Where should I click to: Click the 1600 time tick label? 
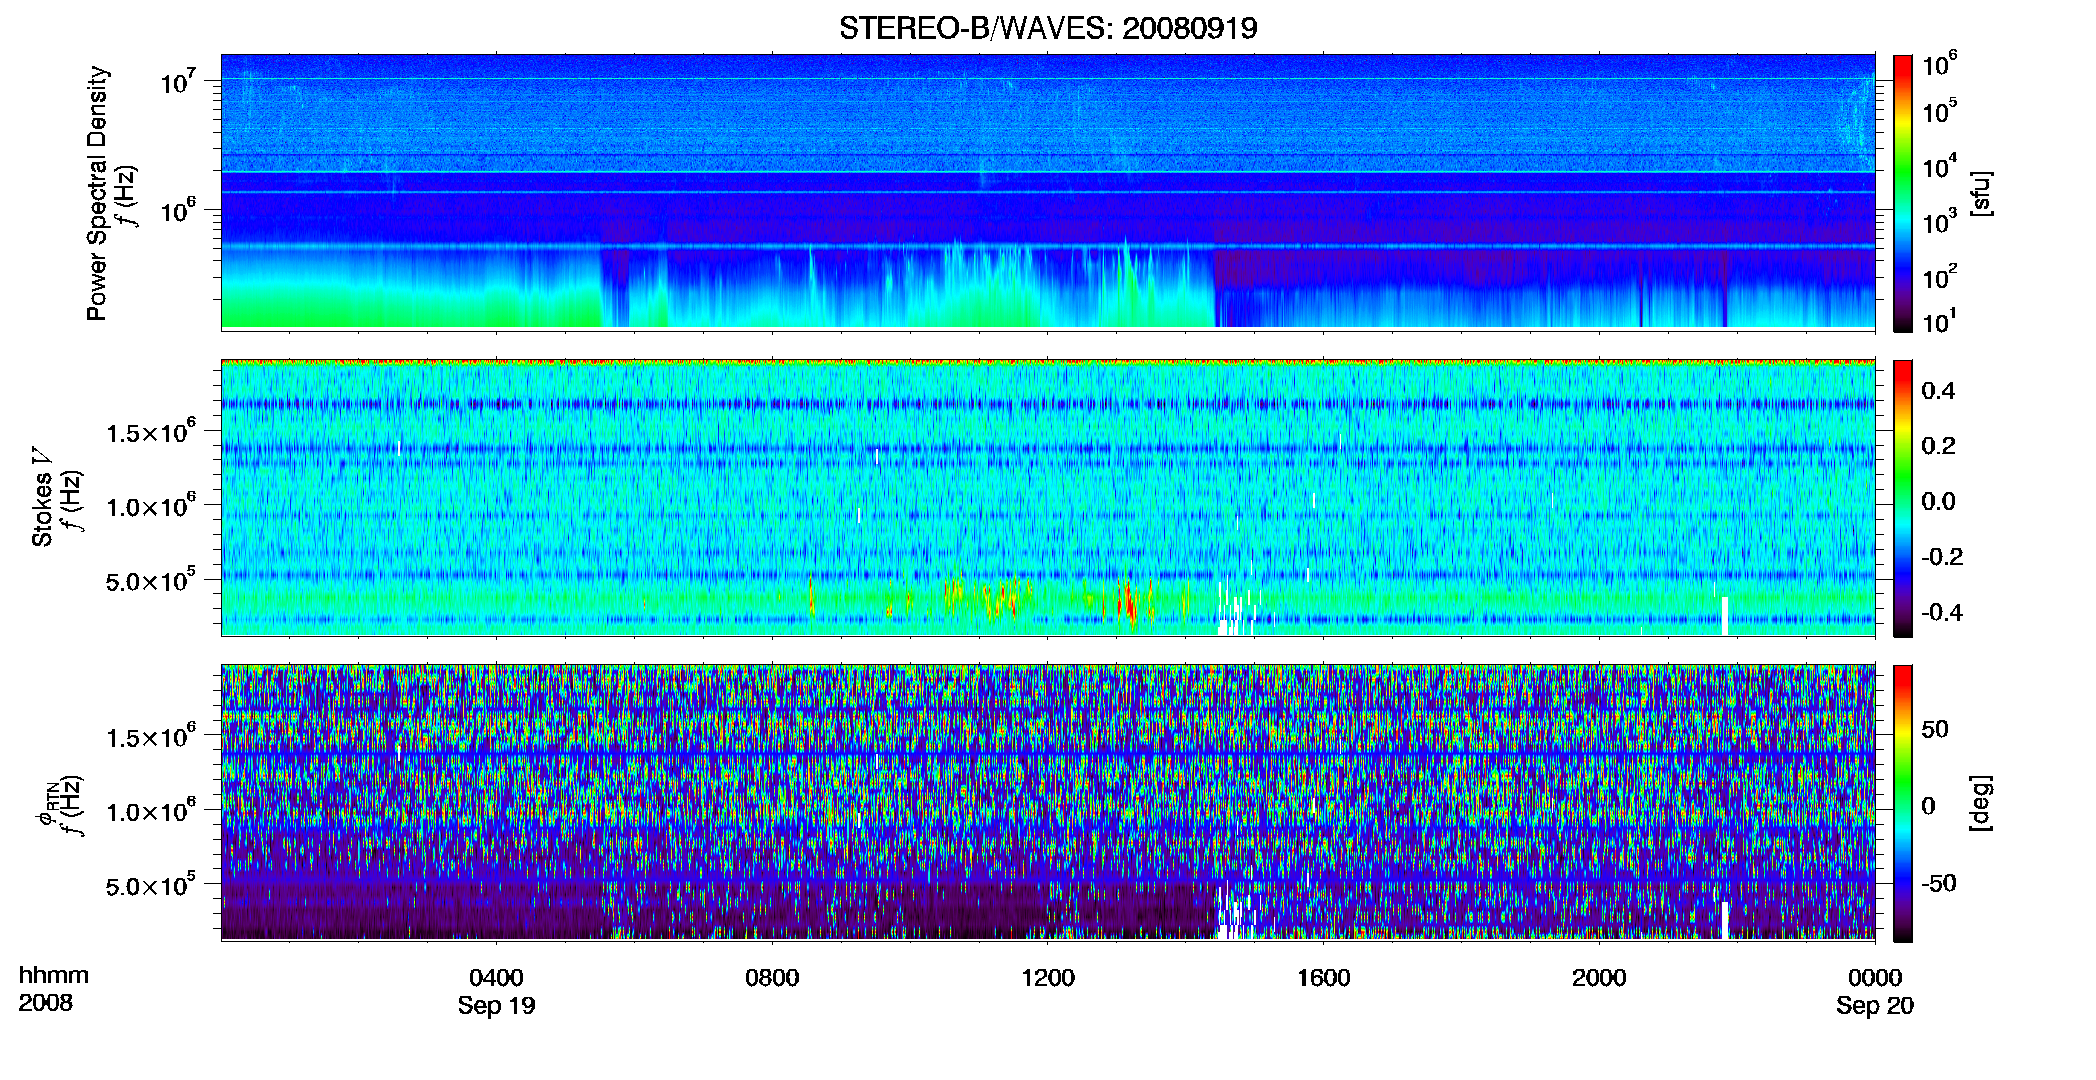(x=1324, y=977)
